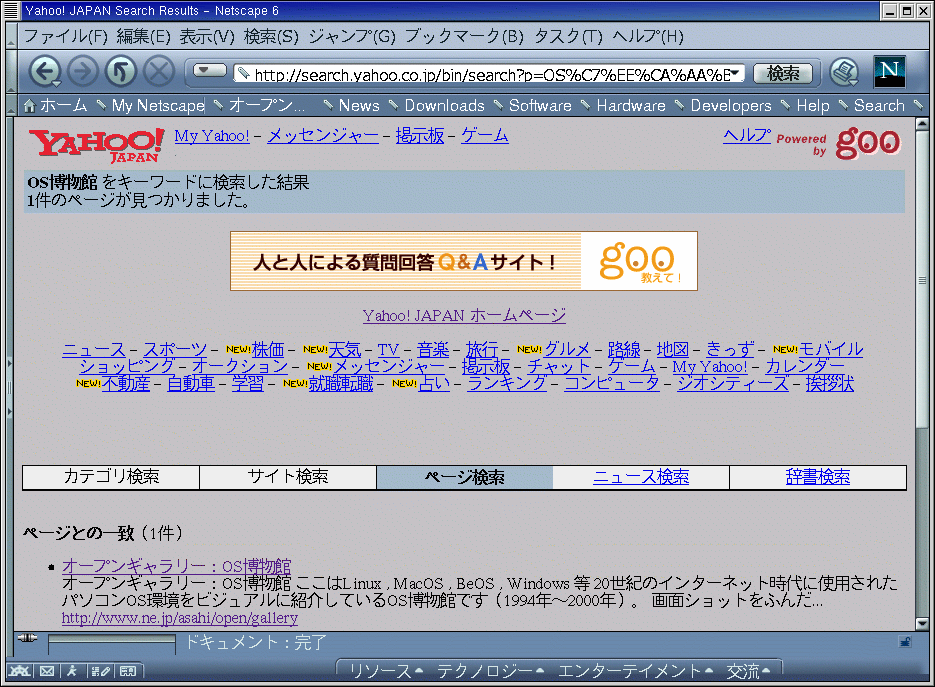Click the Print icon in the toolbar
The width and height of the screenshot is (935, 687).
point(844,73)
